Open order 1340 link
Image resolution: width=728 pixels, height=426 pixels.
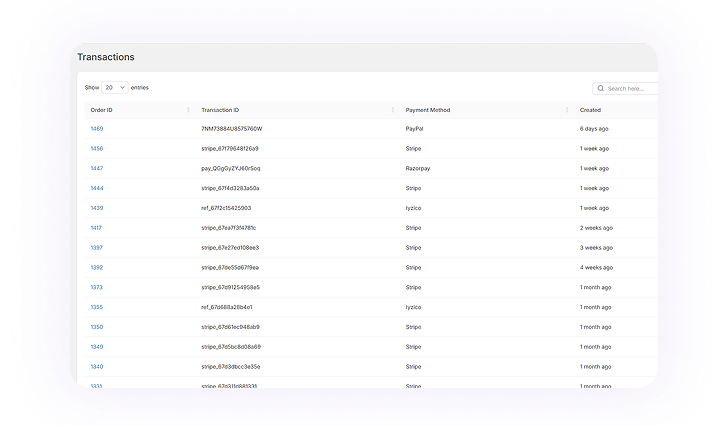click(97, 367)
